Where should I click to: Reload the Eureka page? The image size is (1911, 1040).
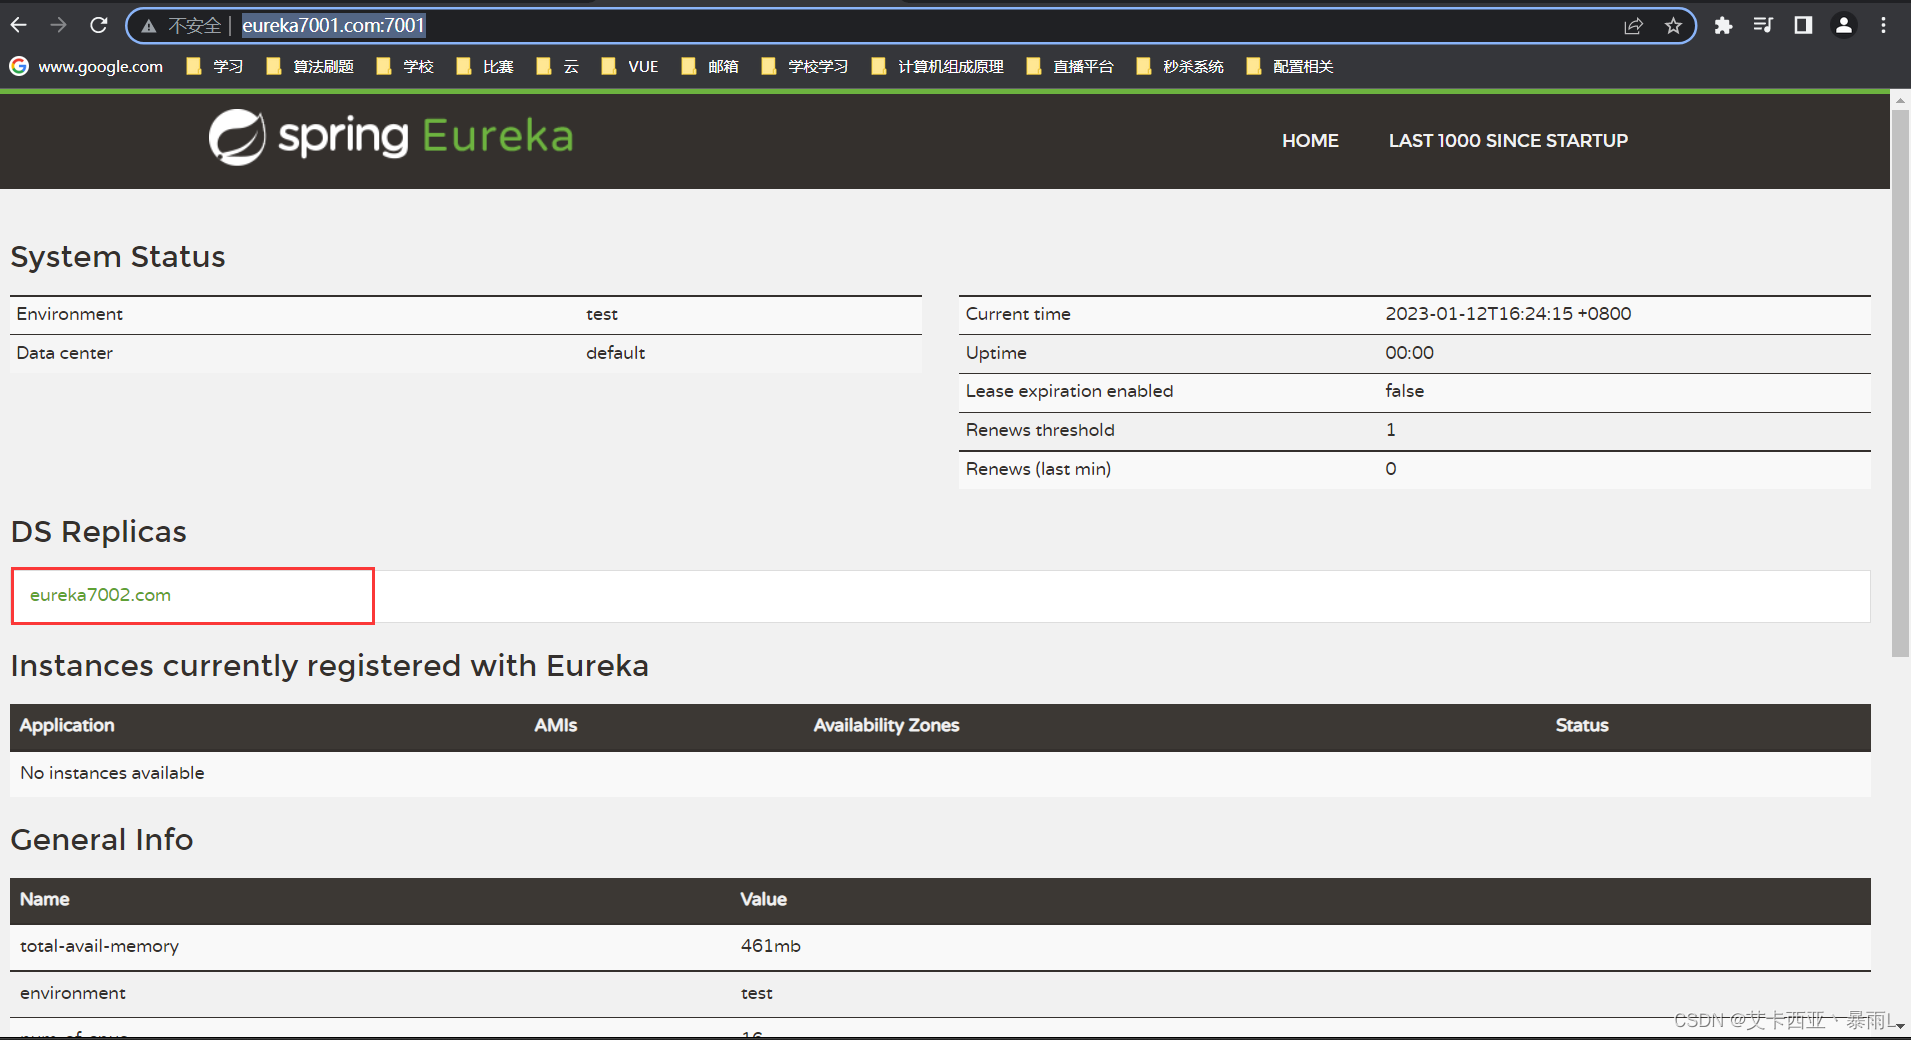click(x=98, y=25)
